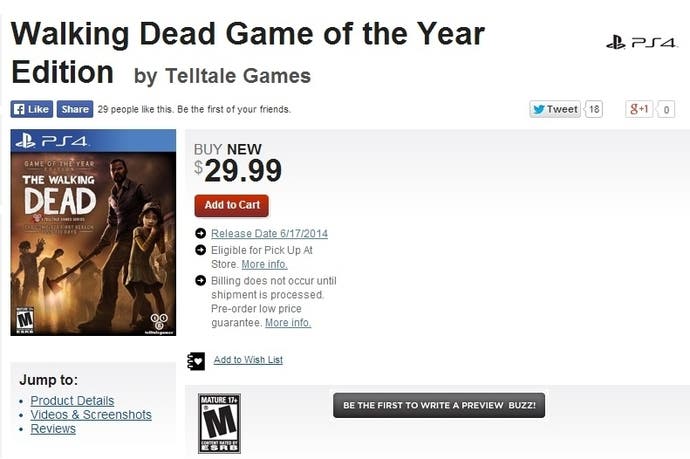Jump to Product Details section
690x459 pixels.
(x=72, y=400)
